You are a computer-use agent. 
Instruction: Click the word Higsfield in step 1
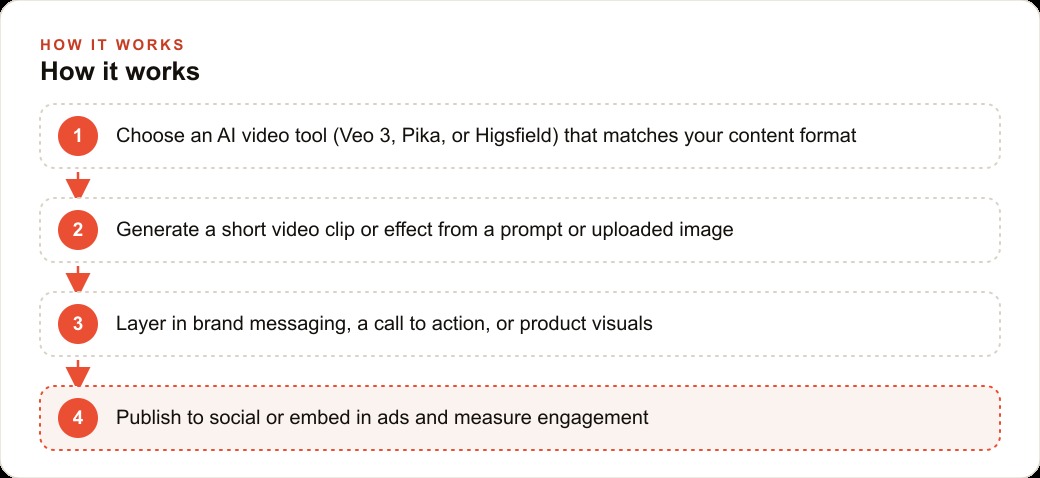pos(517,136)
